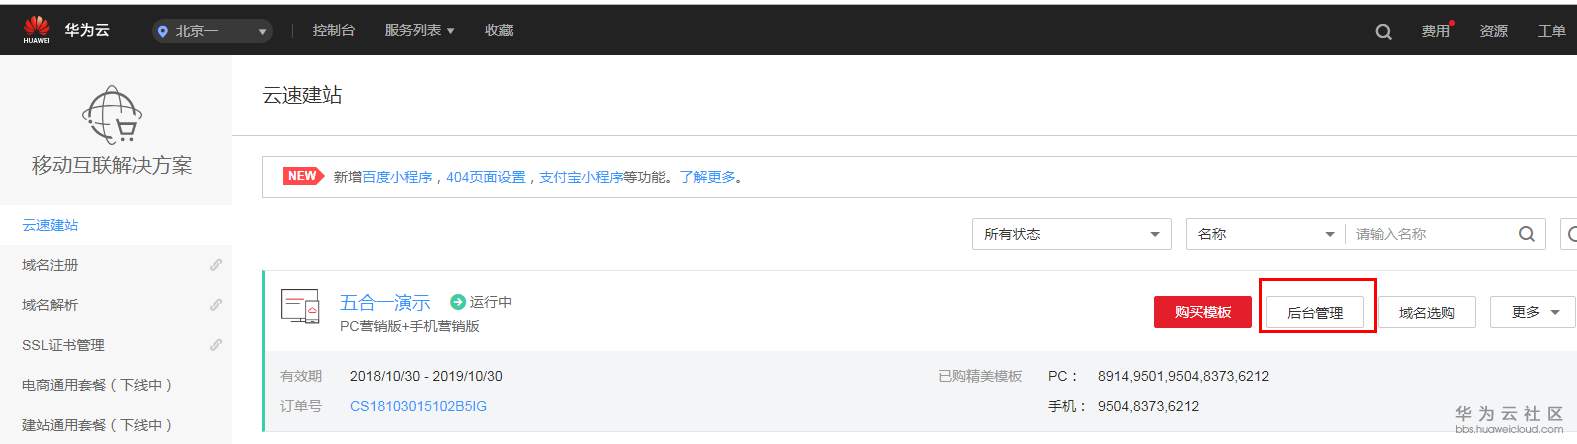Click the 云速建站 page heading
Viewport: 1577px width, 444px height.
(x=302, y=95)
